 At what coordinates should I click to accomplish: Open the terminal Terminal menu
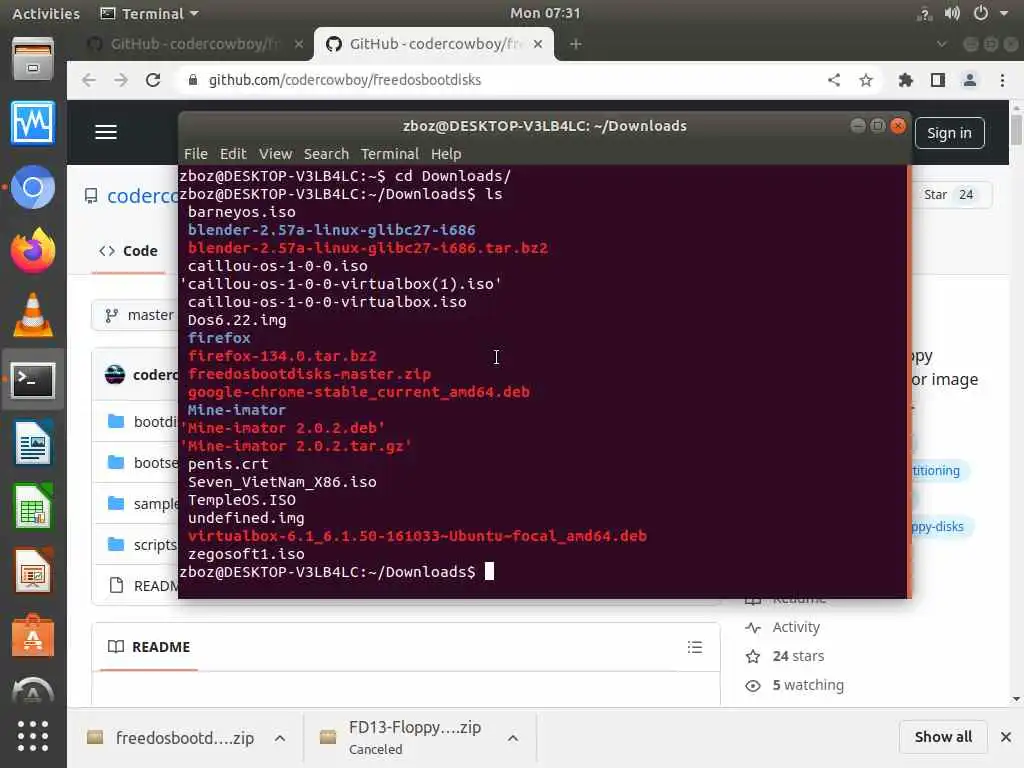[389, 153]
